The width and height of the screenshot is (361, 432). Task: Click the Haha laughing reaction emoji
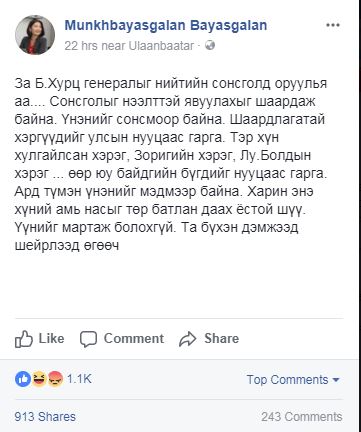(39, 379)
